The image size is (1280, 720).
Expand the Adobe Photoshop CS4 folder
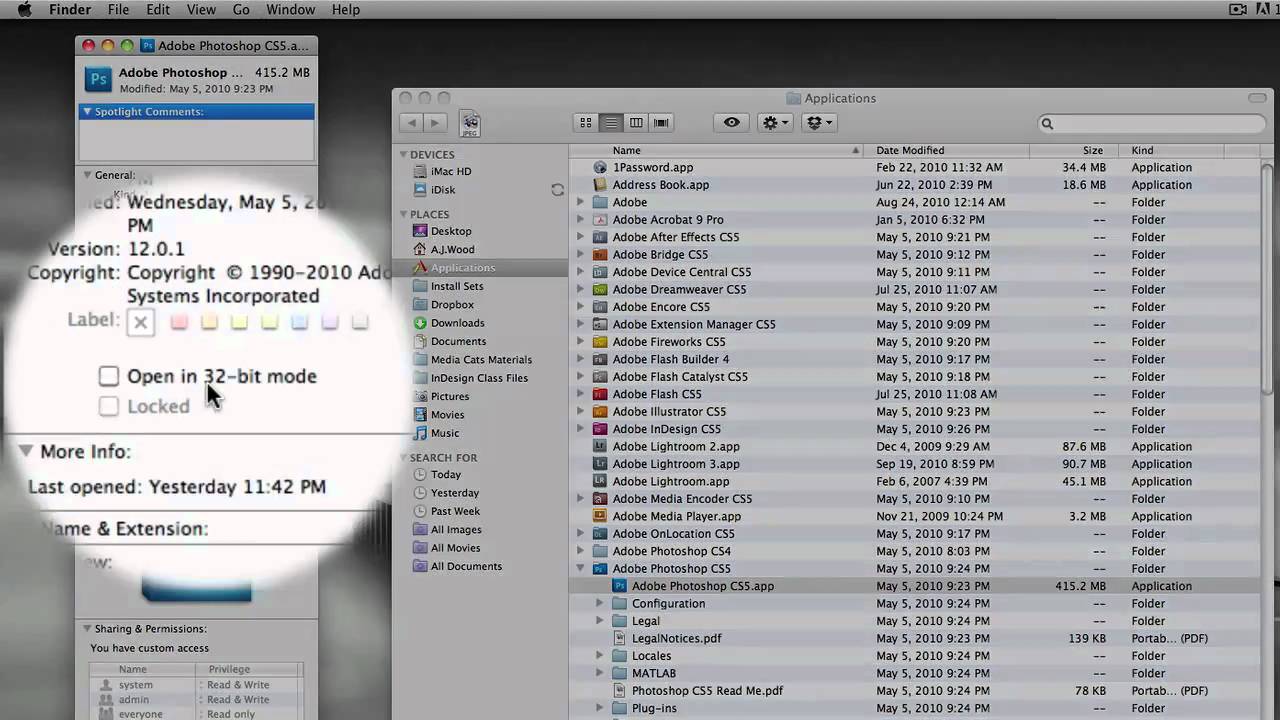click(580, 551)
